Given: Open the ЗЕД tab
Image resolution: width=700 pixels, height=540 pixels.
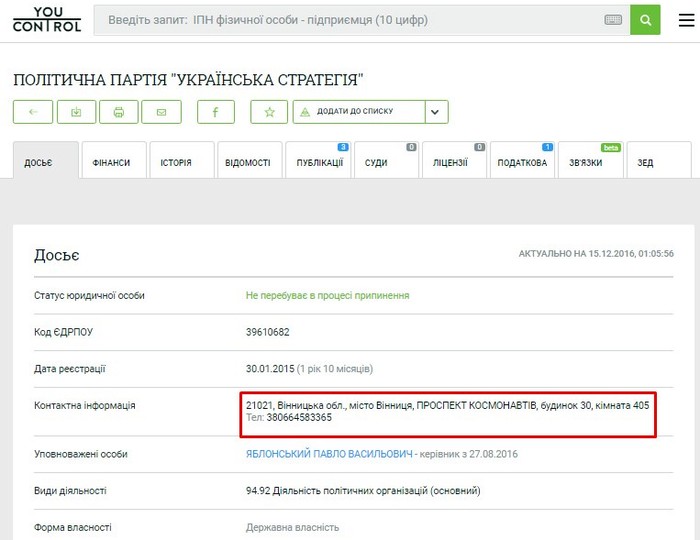Looking at the screenshot, I should pyautogui.click(x=659, y=160).
